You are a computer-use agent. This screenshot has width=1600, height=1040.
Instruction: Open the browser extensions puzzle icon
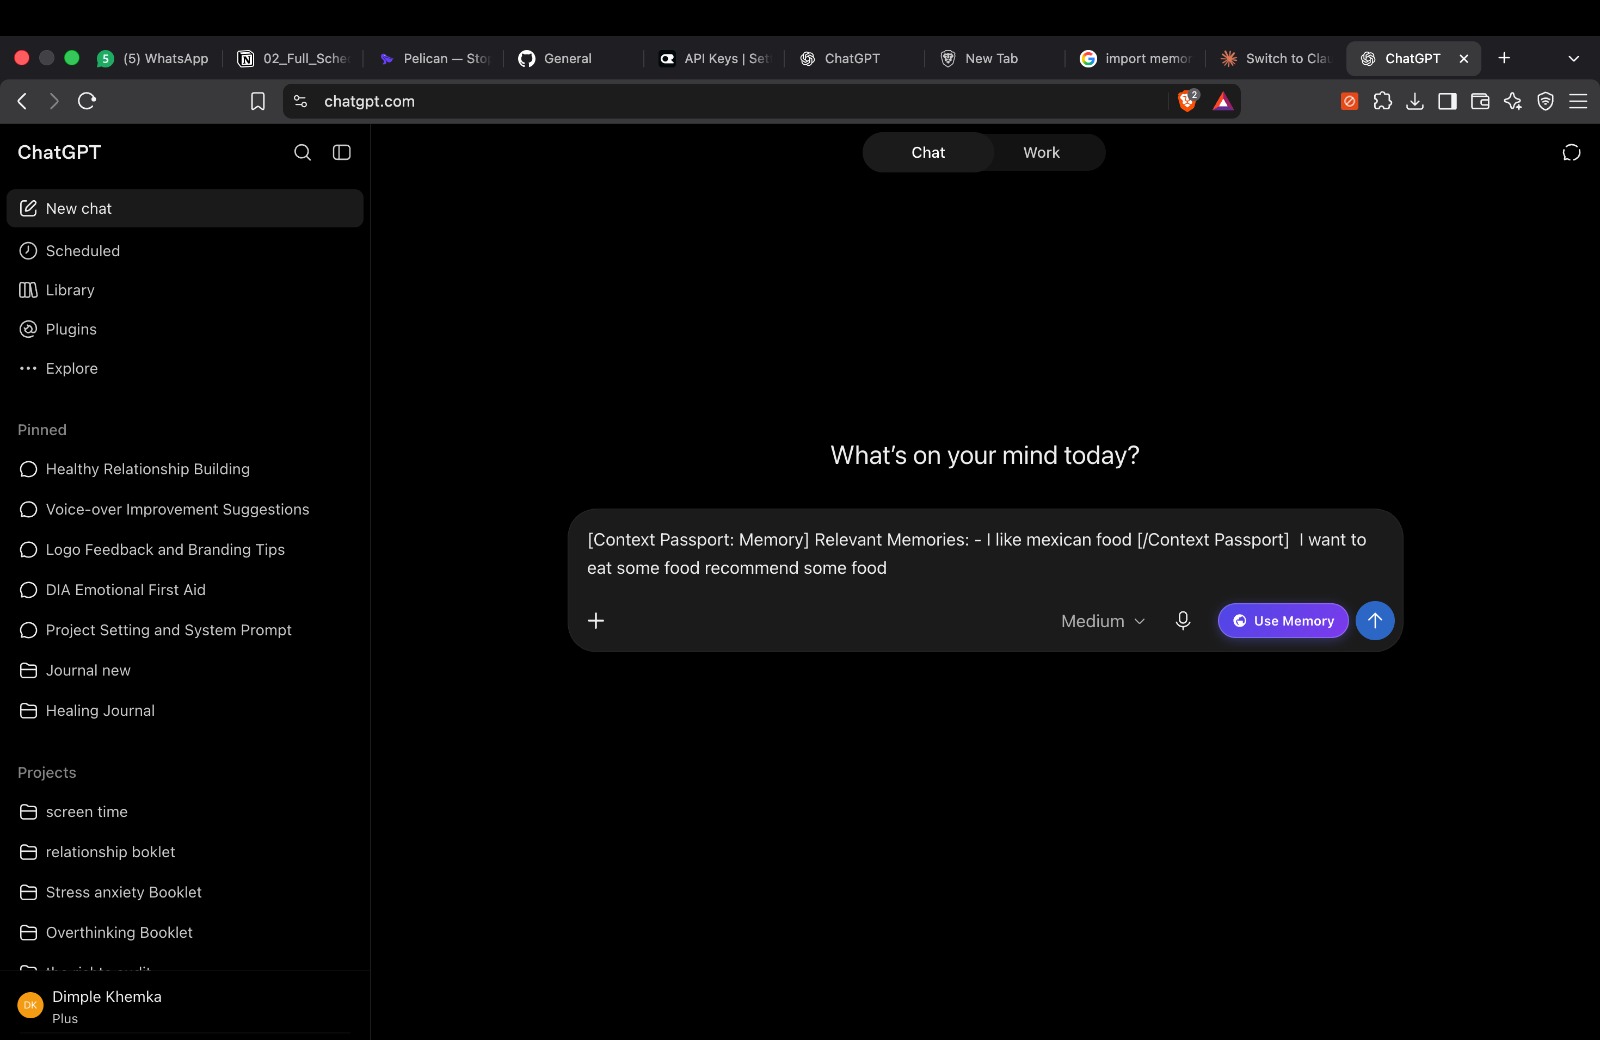tap(1382, 101)
